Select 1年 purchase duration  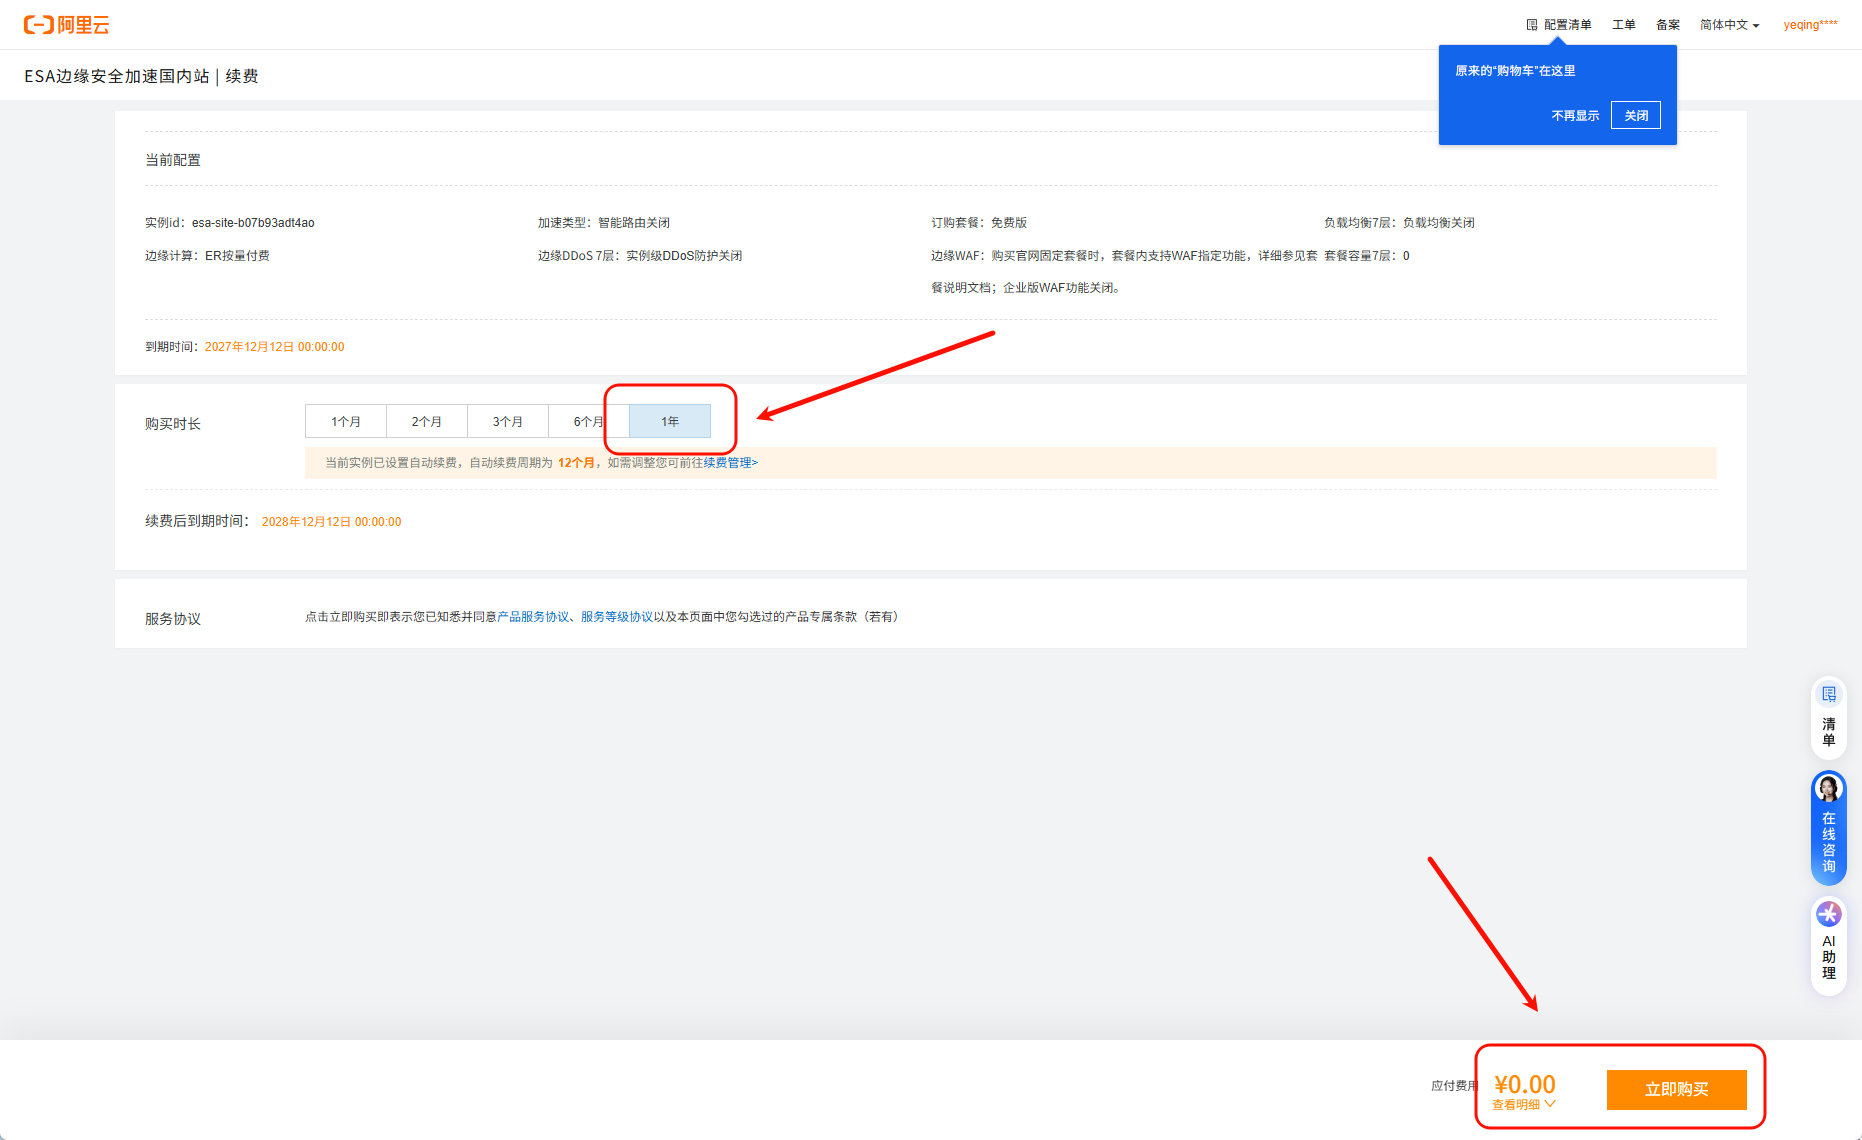670,422
